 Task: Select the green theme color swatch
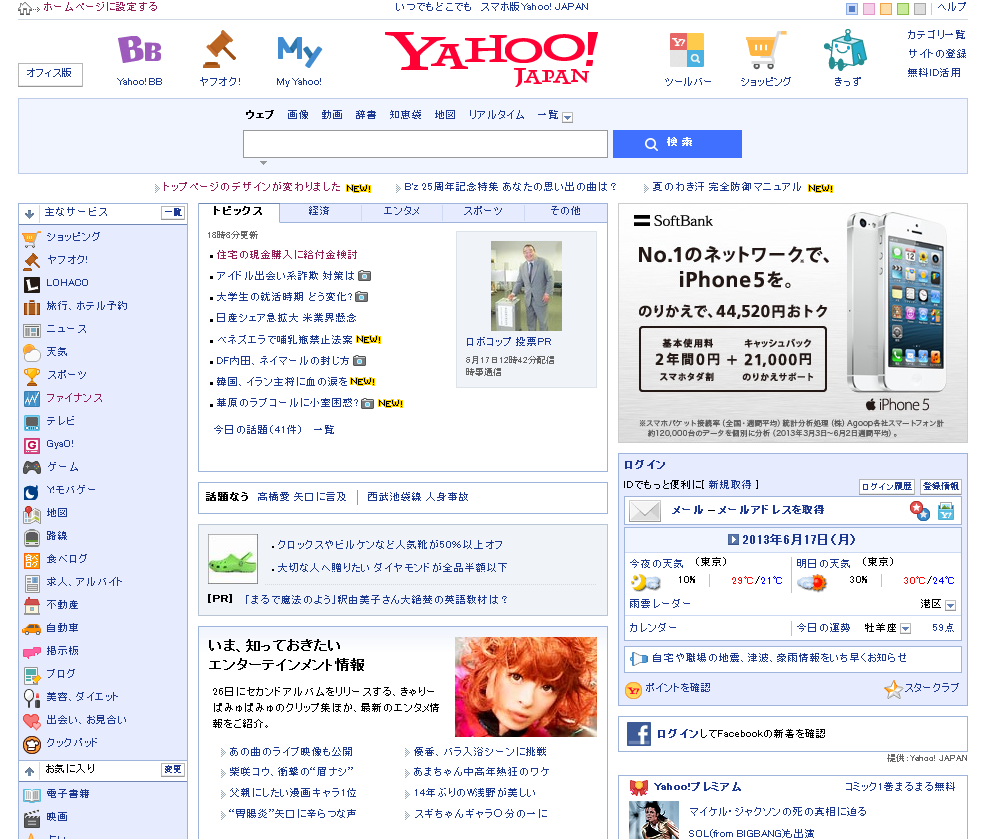coord(902,9)
